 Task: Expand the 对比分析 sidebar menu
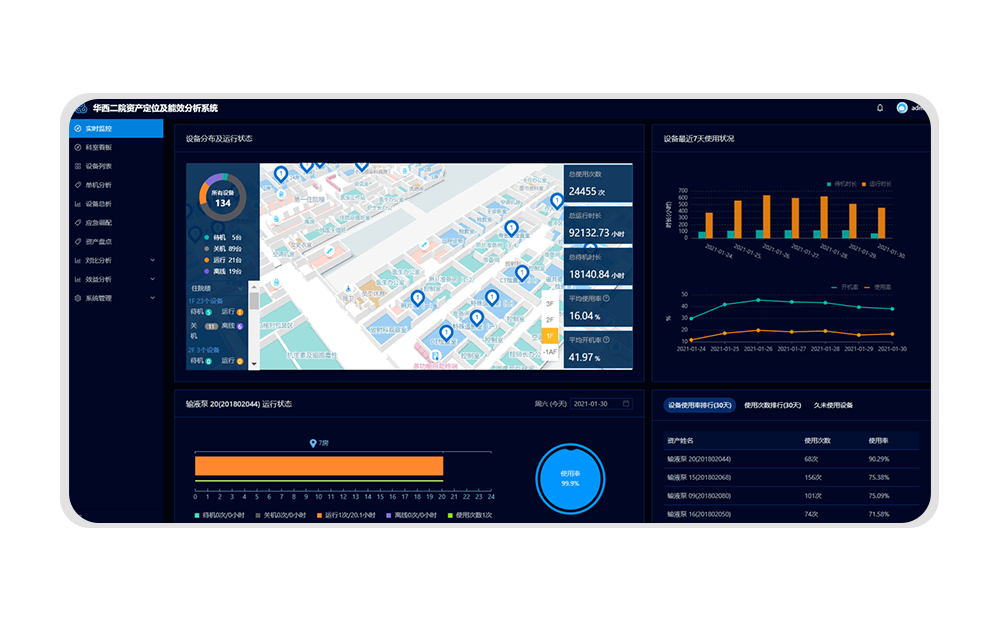[152, 260]
